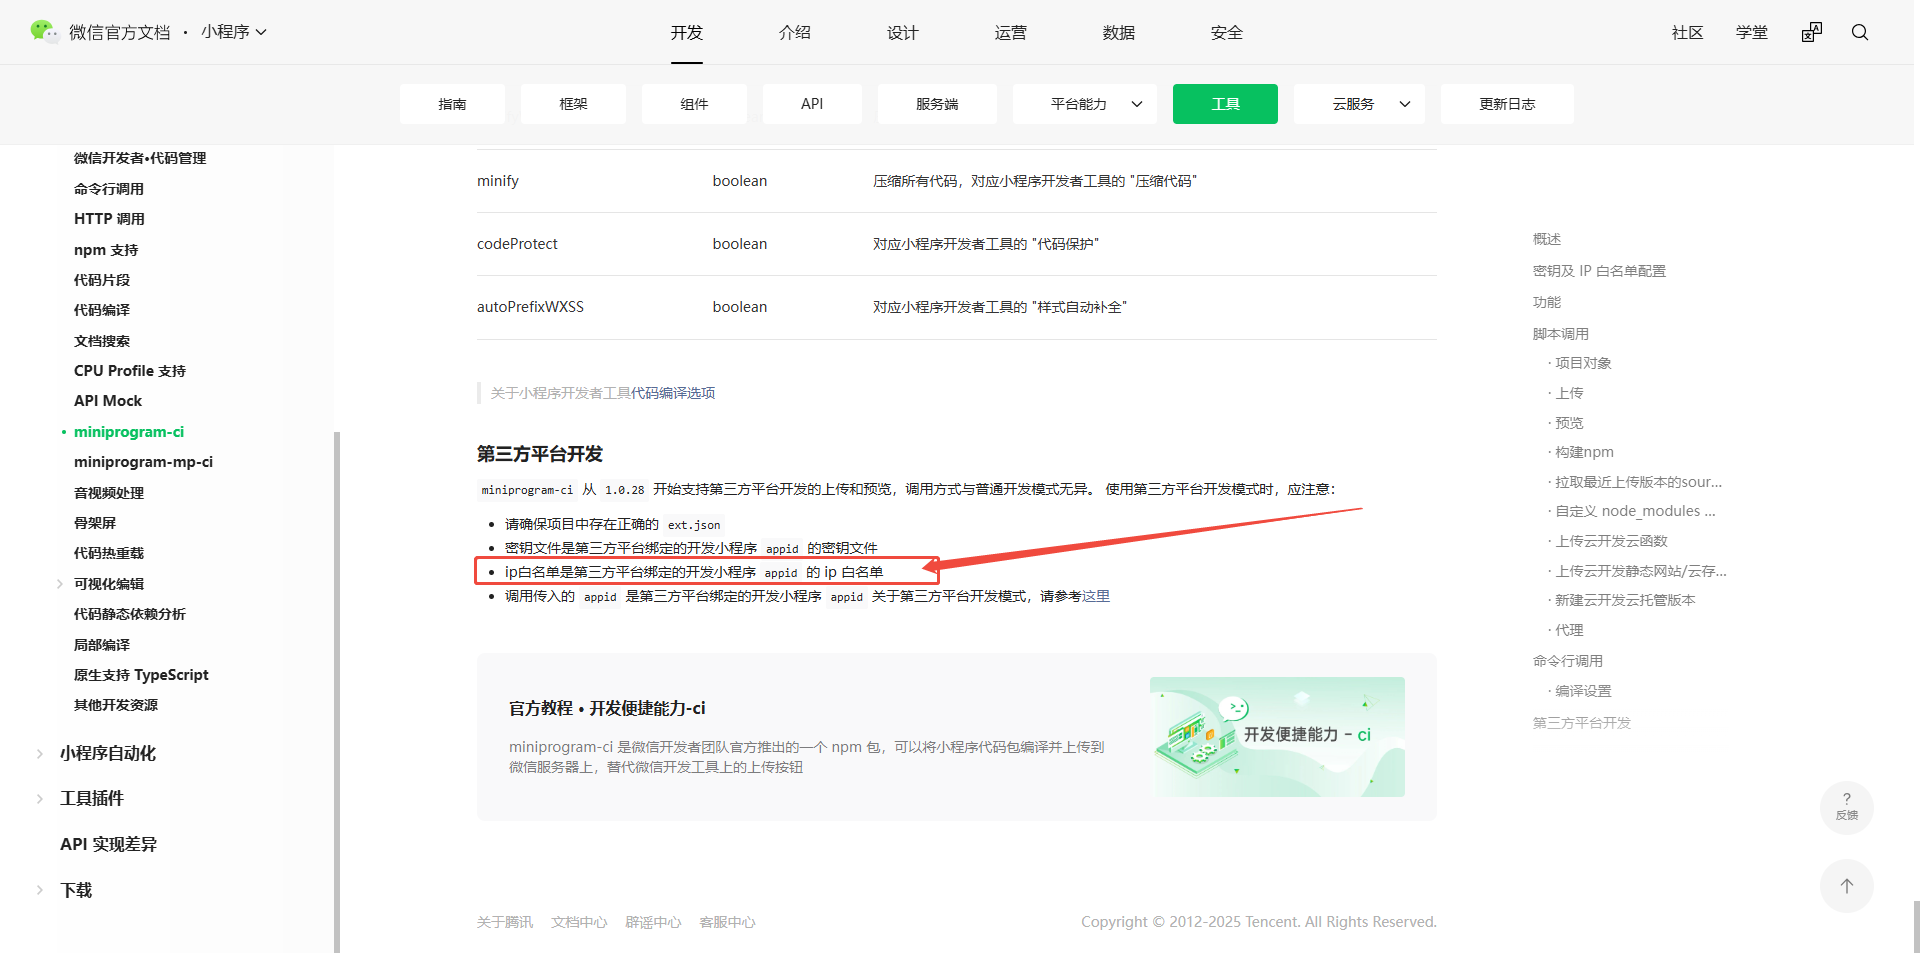
Task: Jump to 第三方平台开发 outline entry
Action: point(1582,723)
